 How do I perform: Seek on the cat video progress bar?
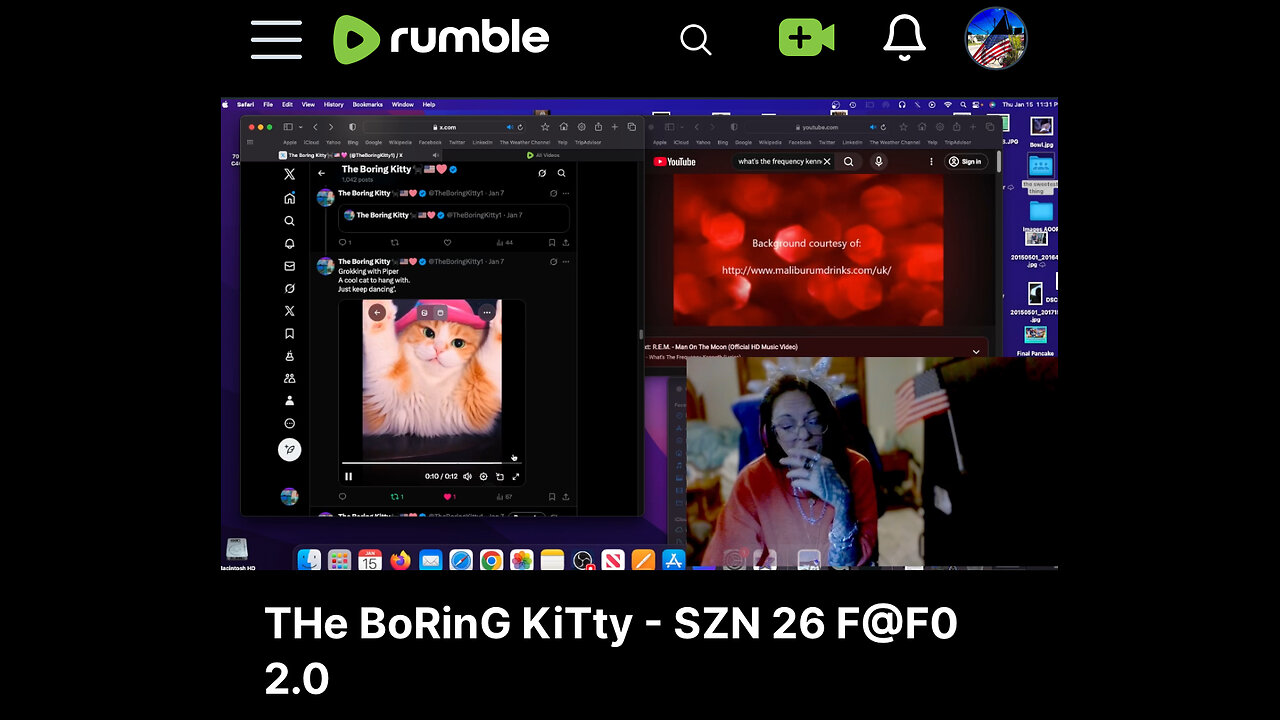click(431, 463)
